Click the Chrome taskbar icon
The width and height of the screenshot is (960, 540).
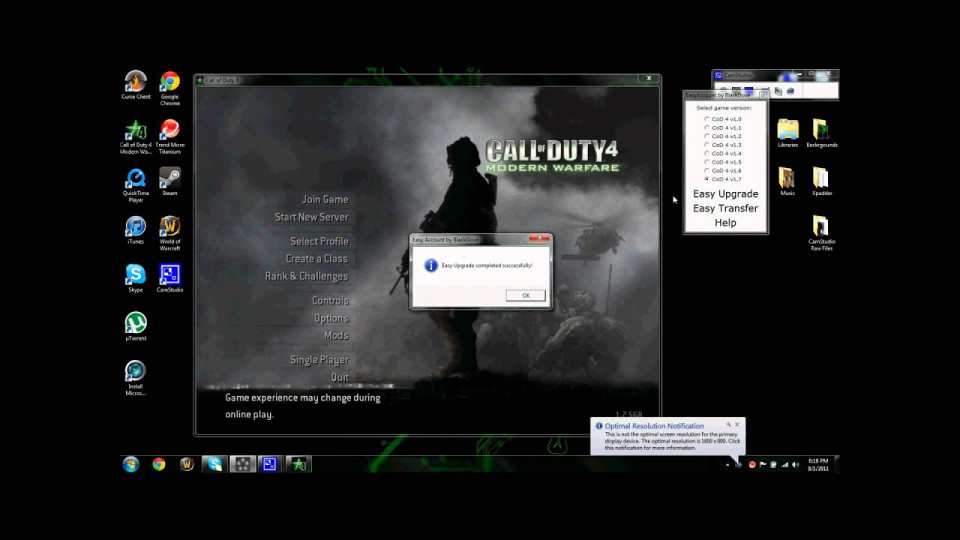(159, 464)
